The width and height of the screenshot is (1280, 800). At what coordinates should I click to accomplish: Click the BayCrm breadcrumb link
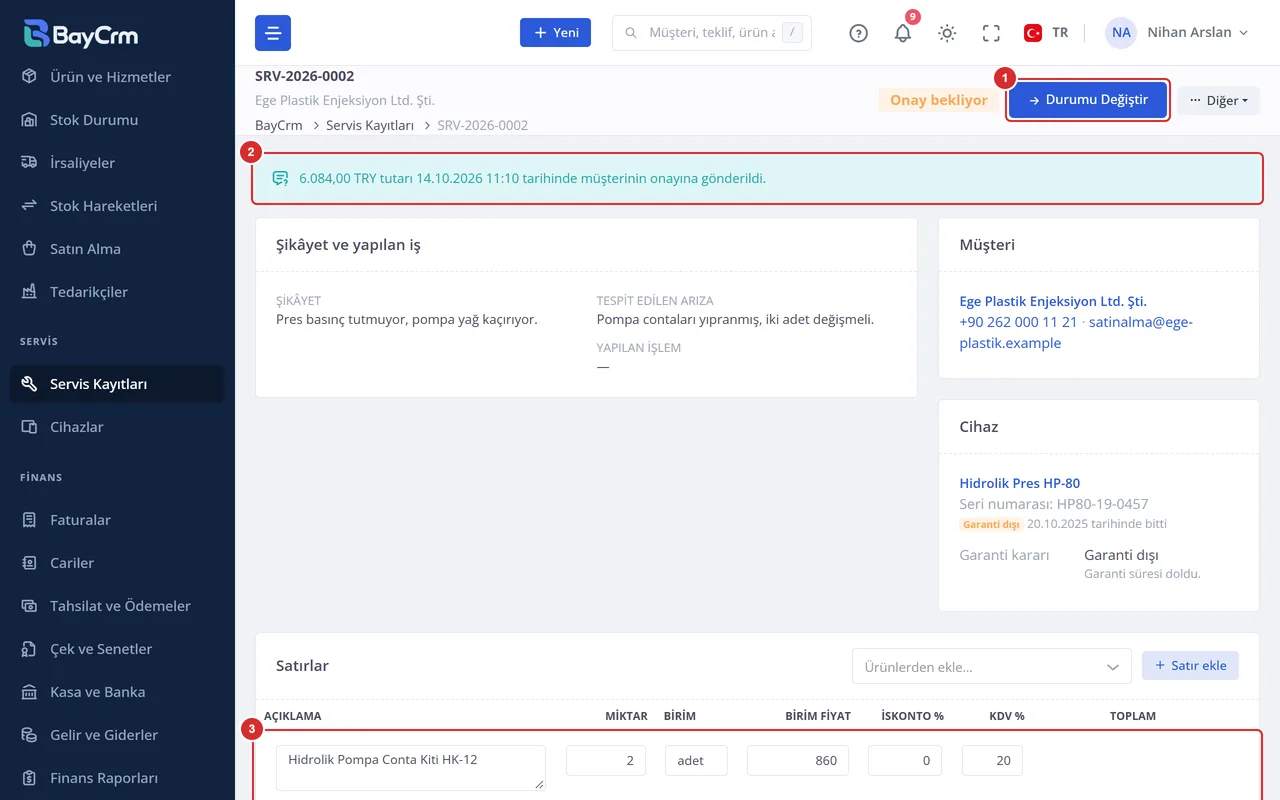tap(279, 126)
